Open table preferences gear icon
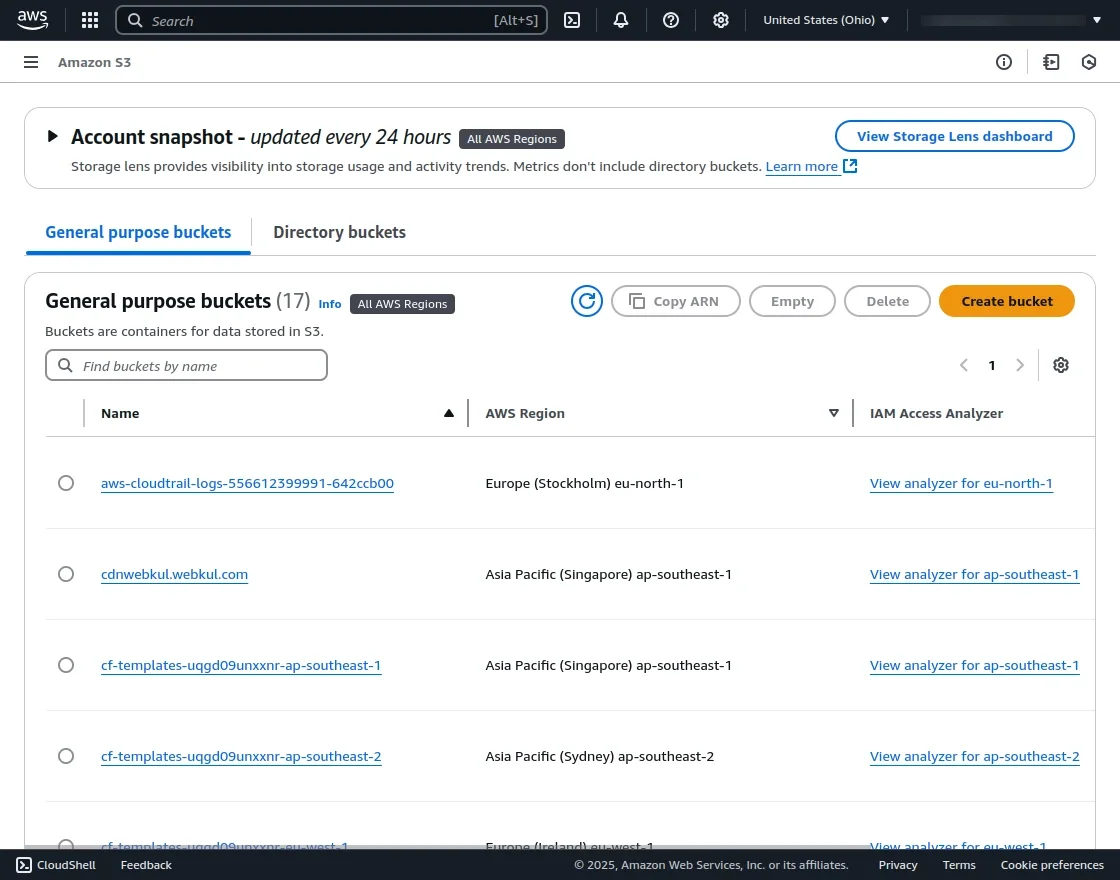 (1061, 365)
